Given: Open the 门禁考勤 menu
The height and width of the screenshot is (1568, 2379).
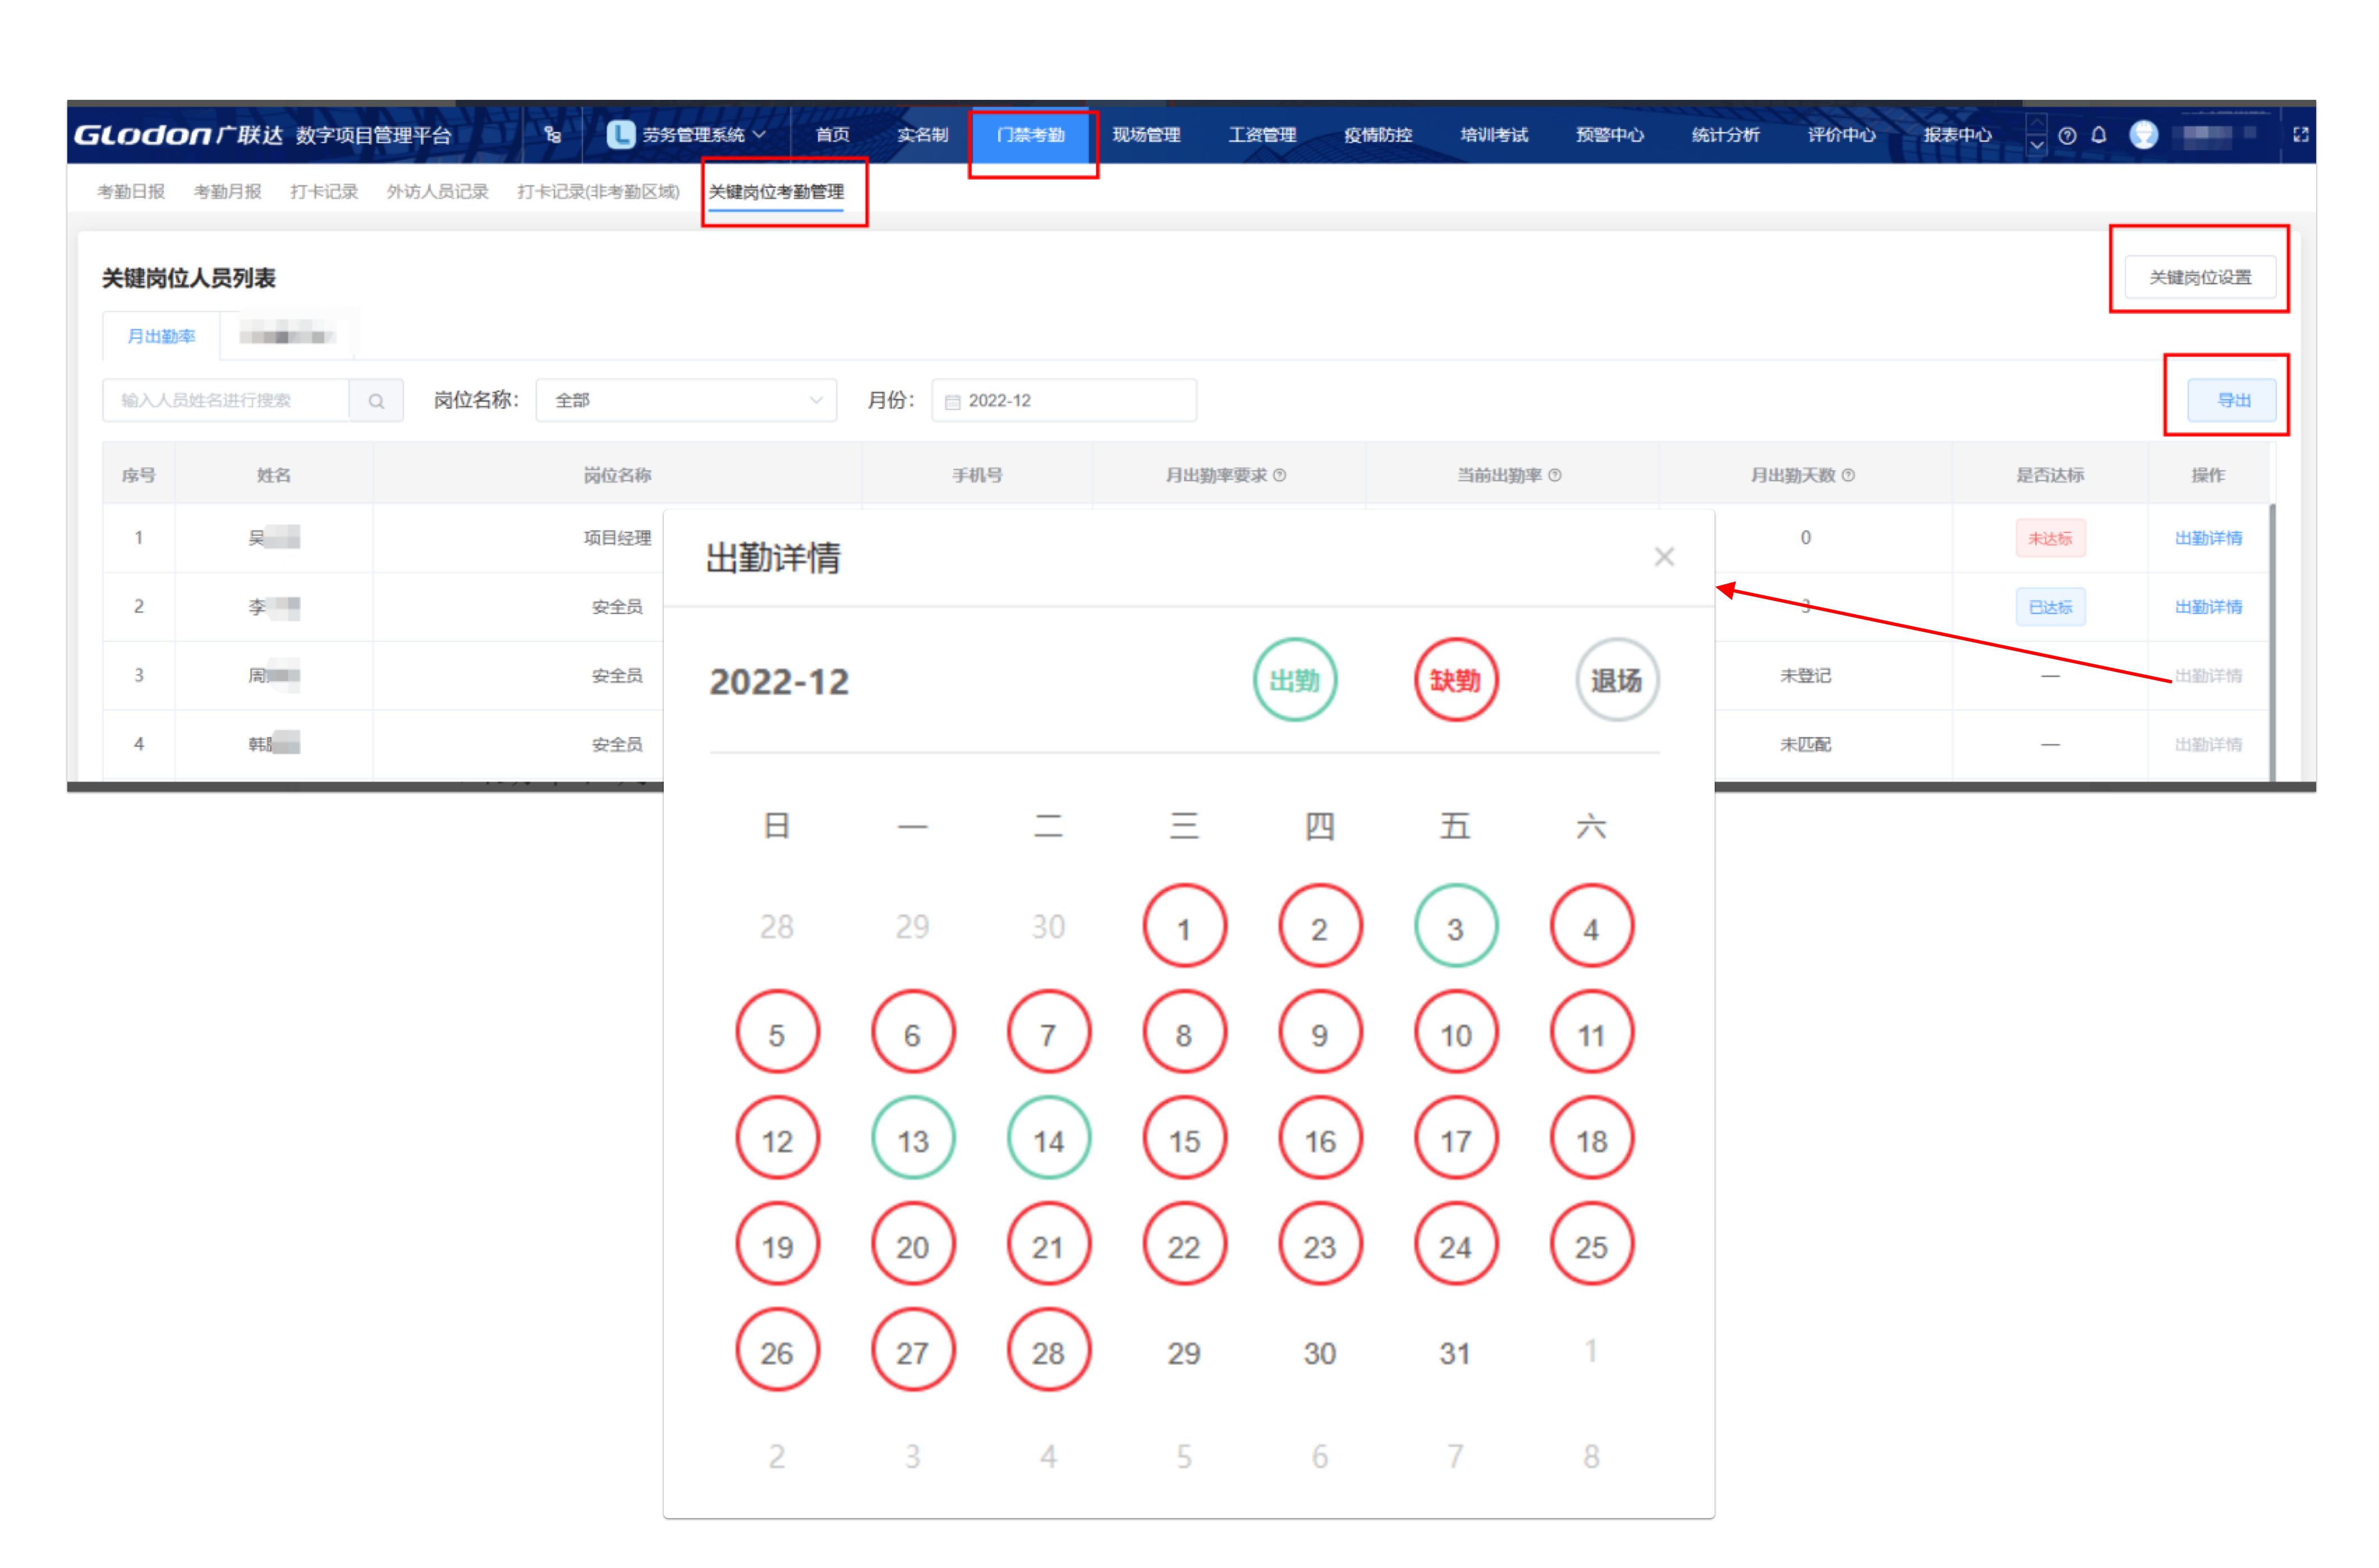Looking at the screenshot, I should click(1030, 135).
